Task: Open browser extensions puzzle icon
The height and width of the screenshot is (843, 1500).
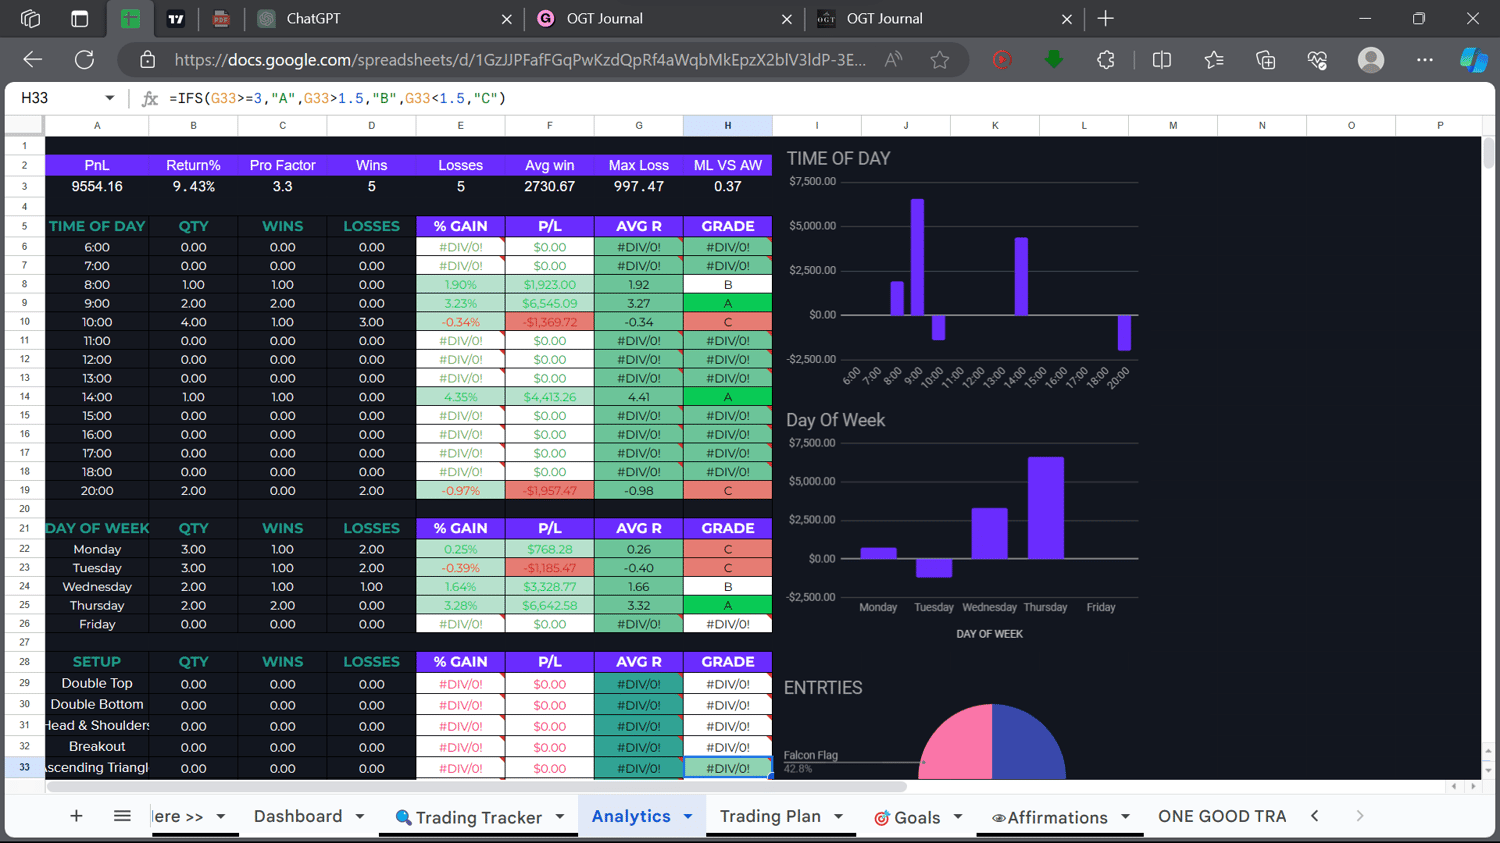Action: click(x=1105, y=60)
